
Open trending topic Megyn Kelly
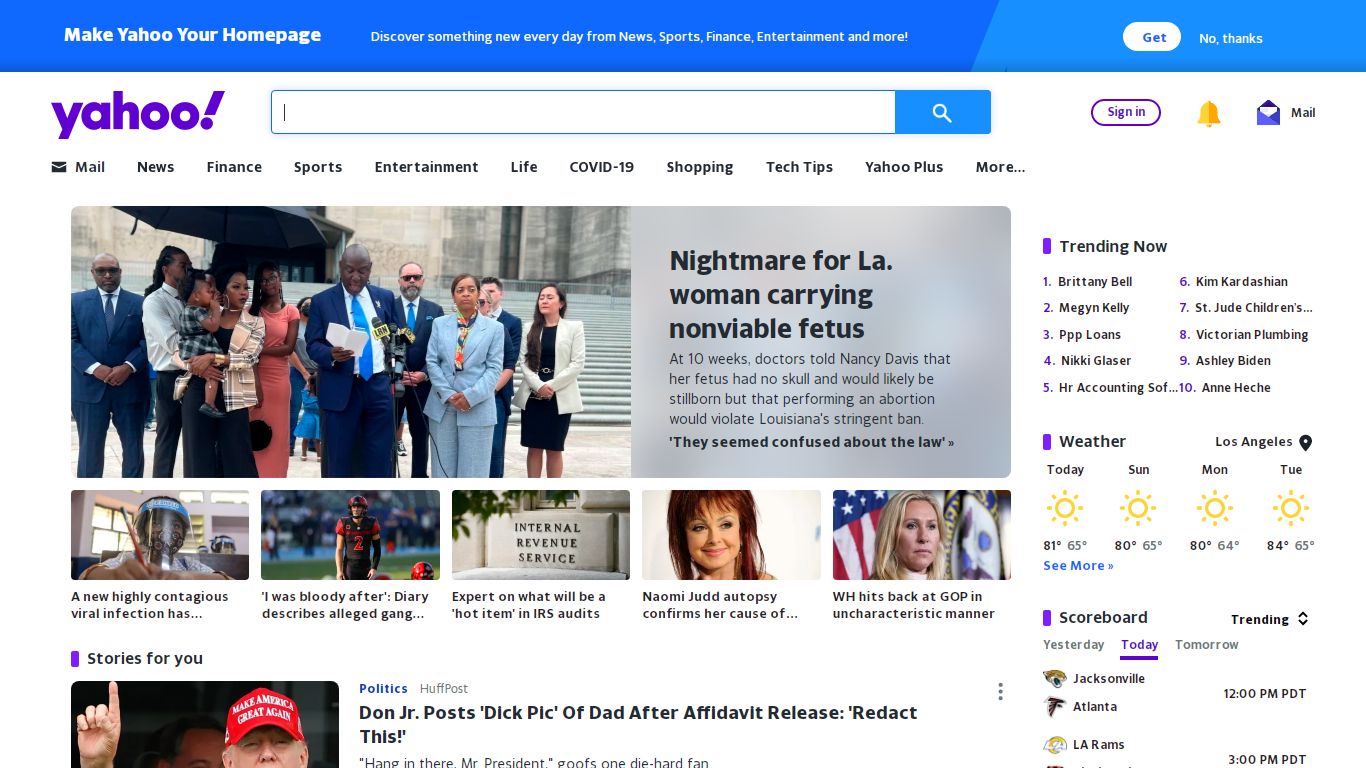1094,308
